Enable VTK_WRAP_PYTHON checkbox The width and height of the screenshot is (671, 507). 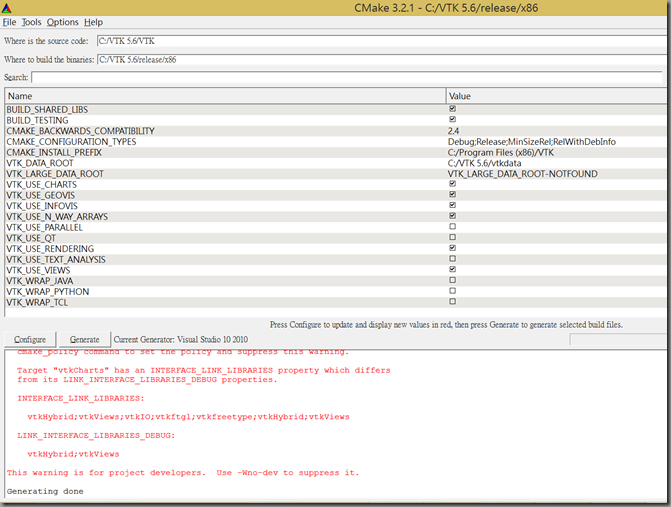point(452,291)
